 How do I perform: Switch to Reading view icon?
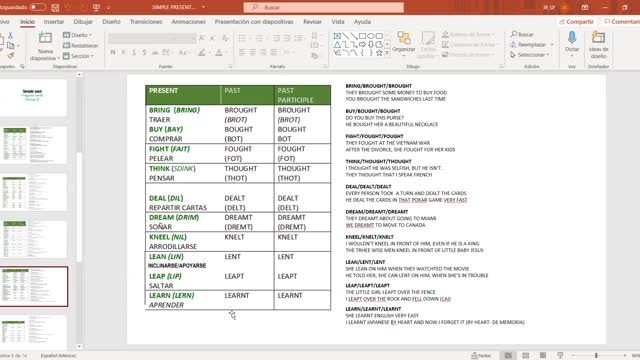pos(543,356)
